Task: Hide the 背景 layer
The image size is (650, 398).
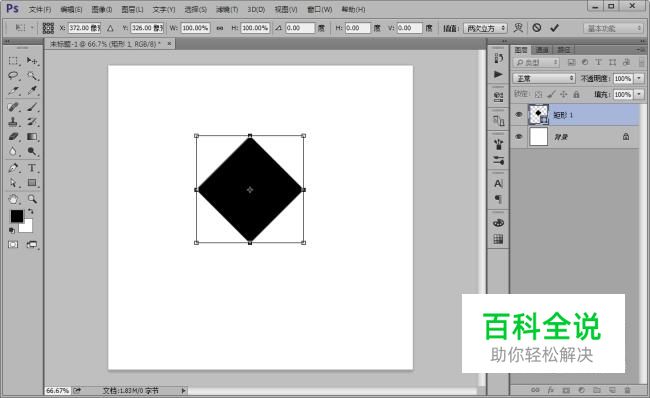Action: coord(519,137)
